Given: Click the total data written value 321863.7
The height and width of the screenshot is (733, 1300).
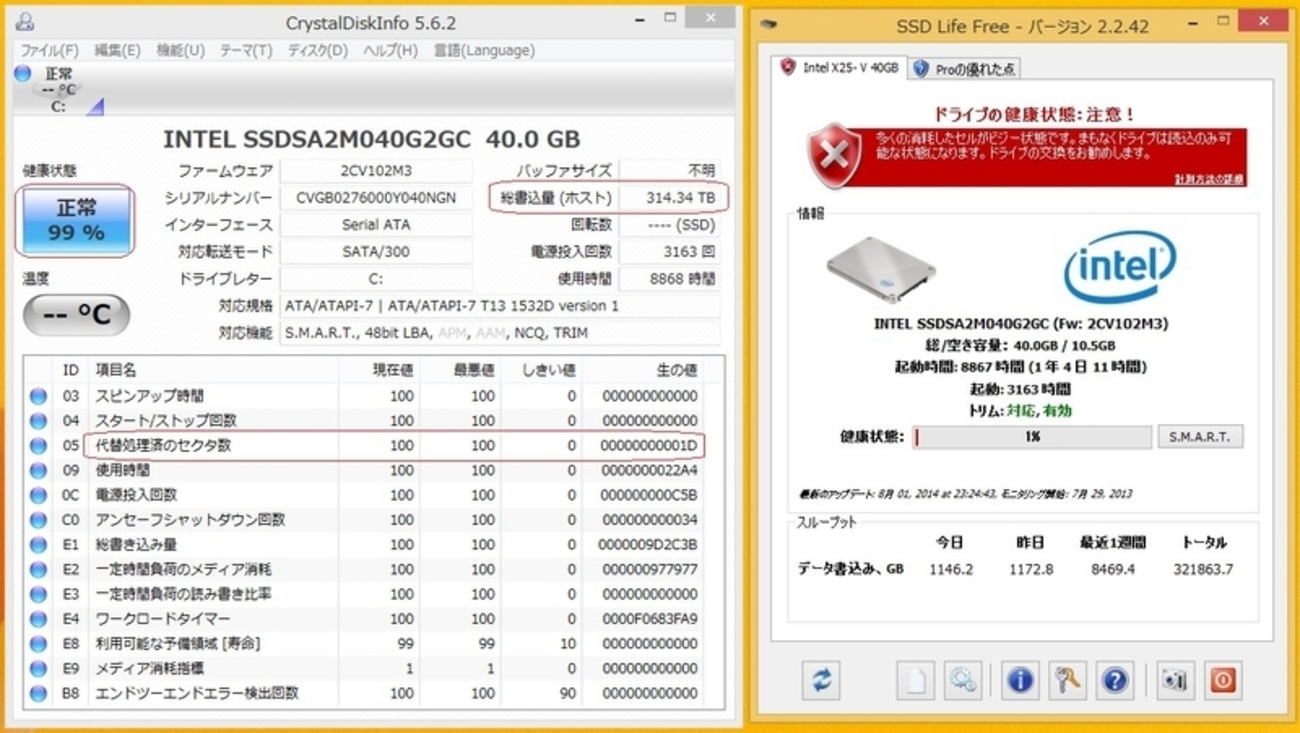Looking at the screenshot, I should pyautogui.click(x=1203, y=569).
